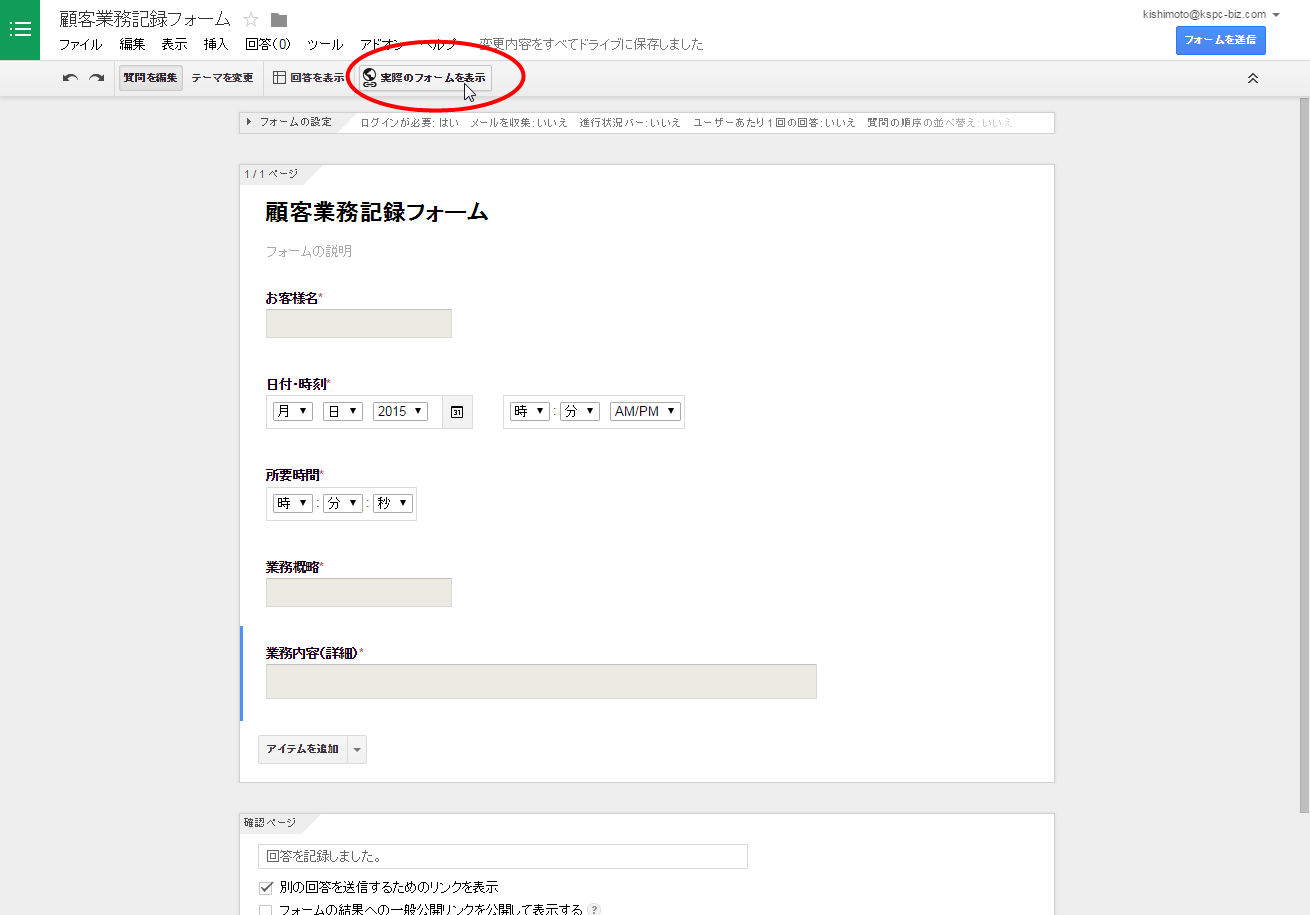1310x915 pixels.
Task: Open account menu arrow next to email
Action: click(1276, 15)
